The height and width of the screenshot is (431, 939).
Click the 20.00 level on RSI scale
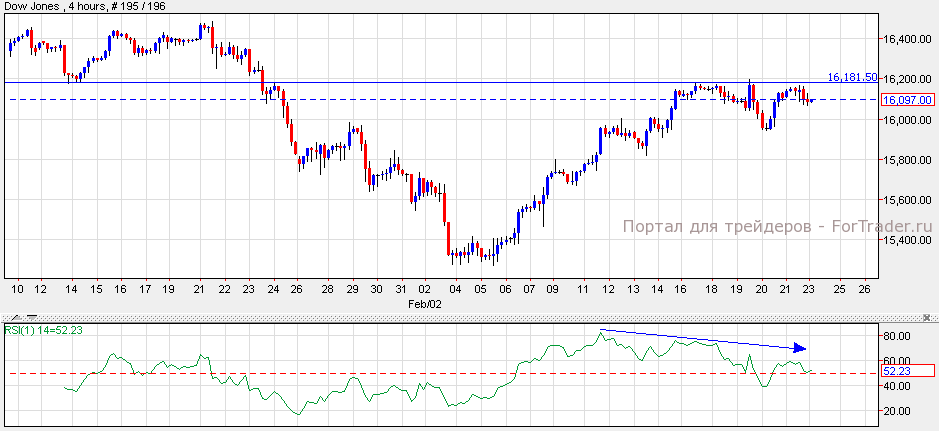click(897, 411)
